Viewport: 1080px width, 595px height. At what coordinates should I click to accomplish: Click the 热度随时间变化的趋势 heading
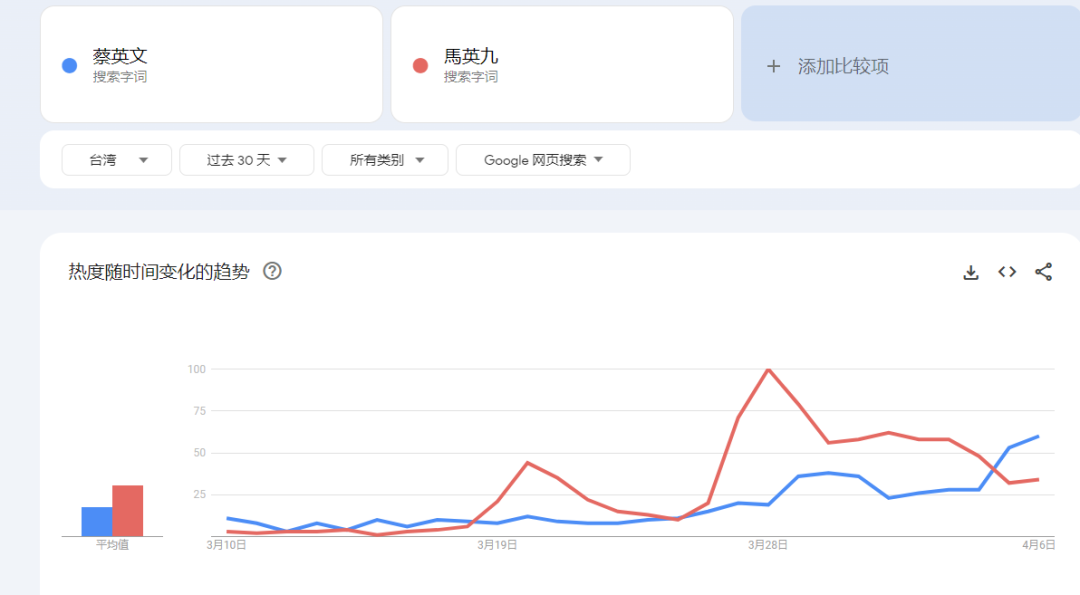(x=159, y=272)
